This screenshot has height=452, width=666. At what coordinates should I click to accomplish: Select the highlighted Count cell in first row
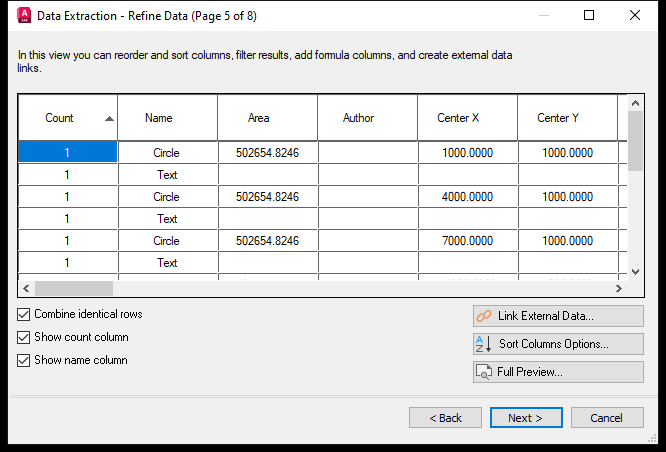68,153
